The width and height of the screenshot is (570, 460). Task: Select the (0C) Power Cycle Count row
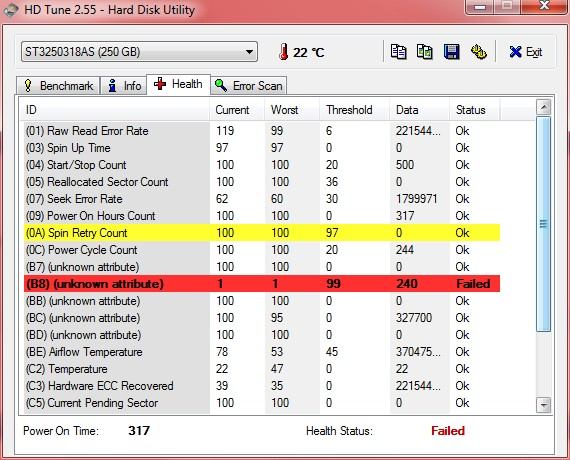262,250
